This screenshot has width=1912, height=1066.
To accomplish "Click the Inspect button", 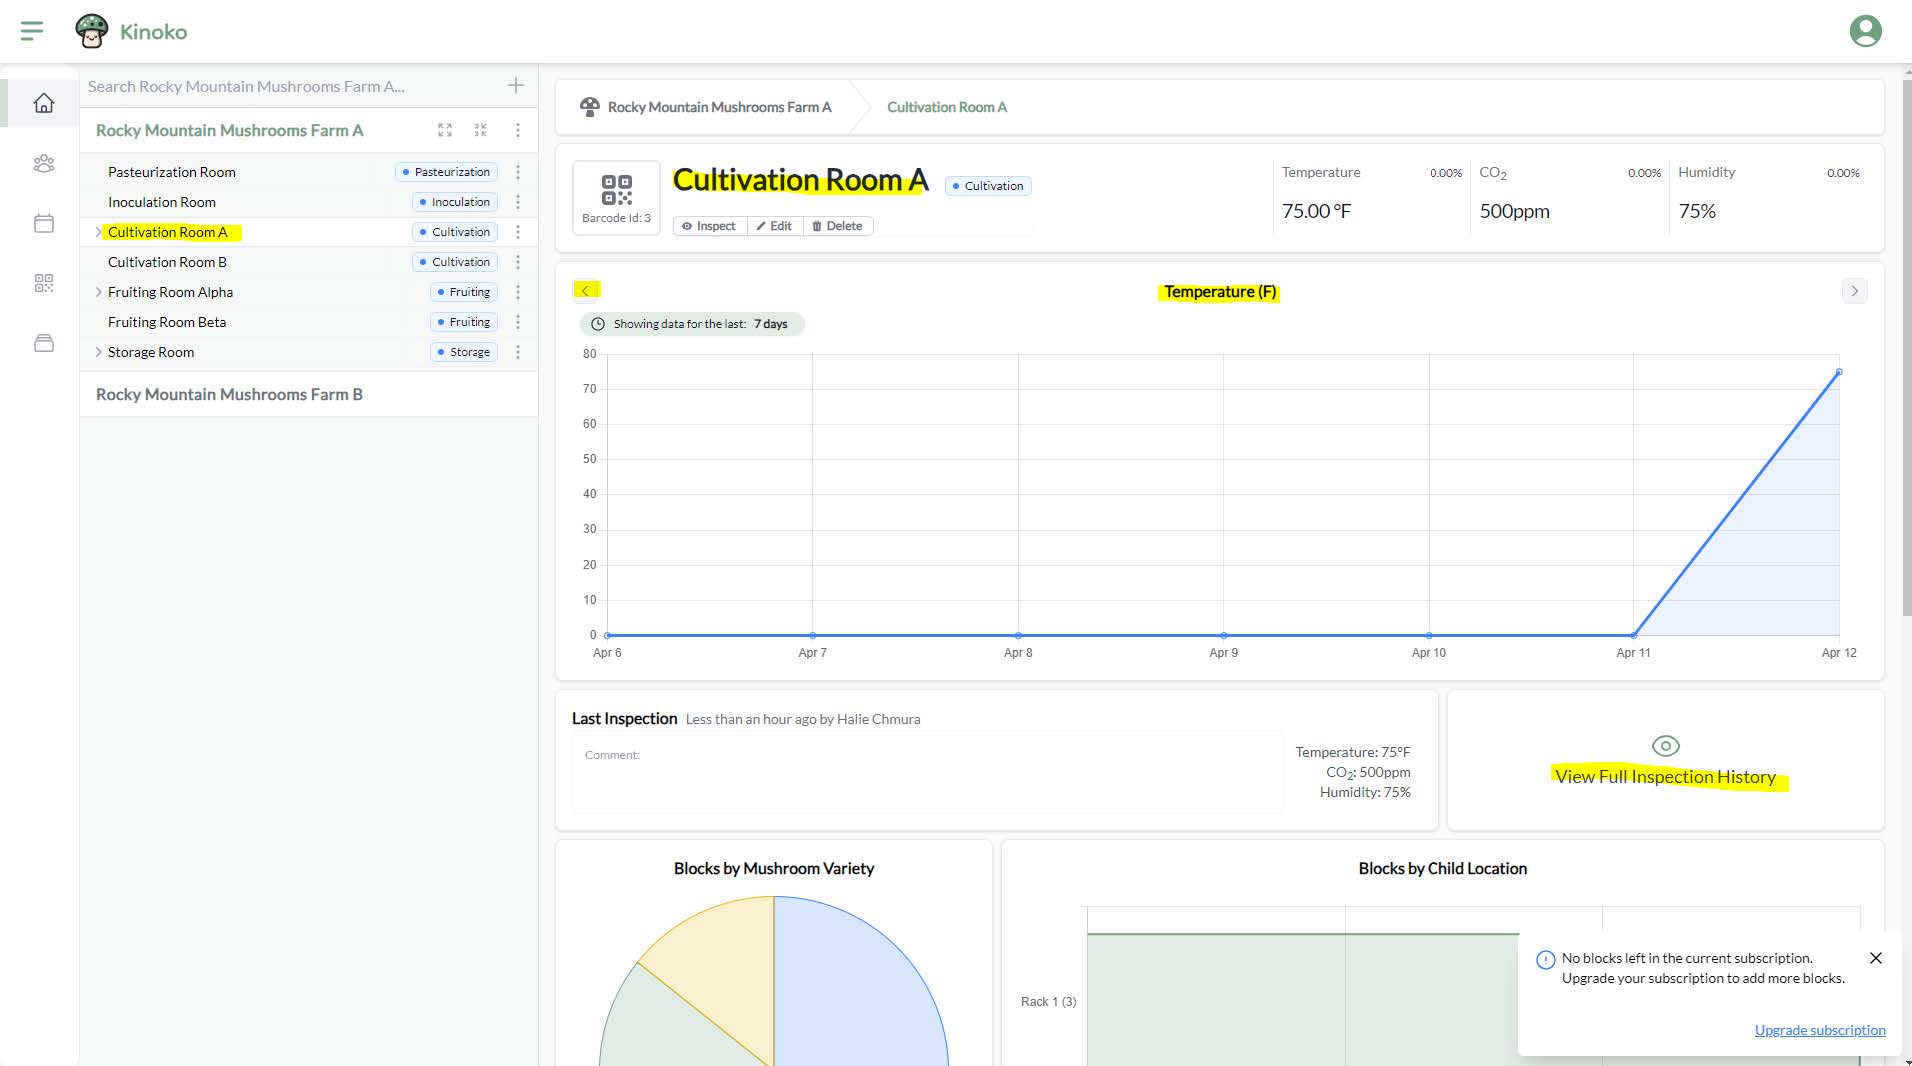I will coord(709,226).
